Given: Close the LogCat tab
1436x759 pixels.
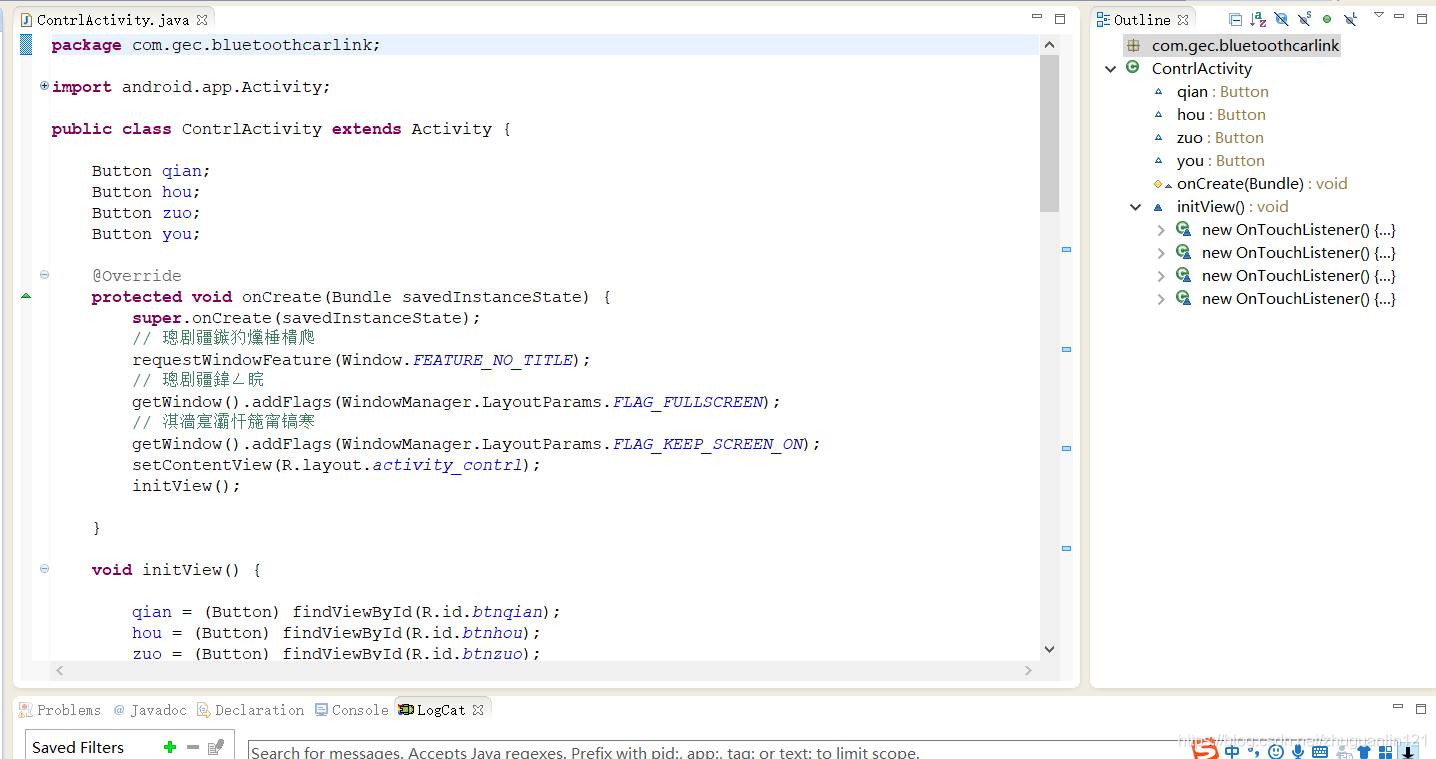Looking at the screenshot, I should pyautogui.click(x=478, y=710).
